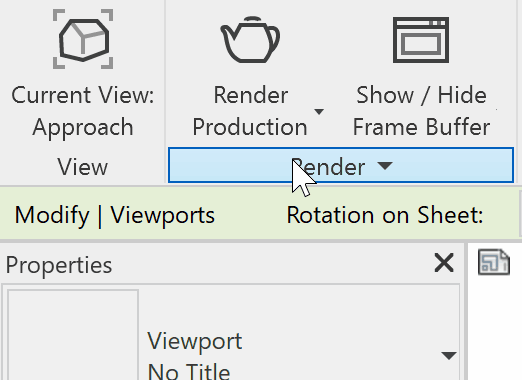This screenshot has width=522, height=380.
Task: Click the Current View house cube icon
Action: click(x=83, y=39)
